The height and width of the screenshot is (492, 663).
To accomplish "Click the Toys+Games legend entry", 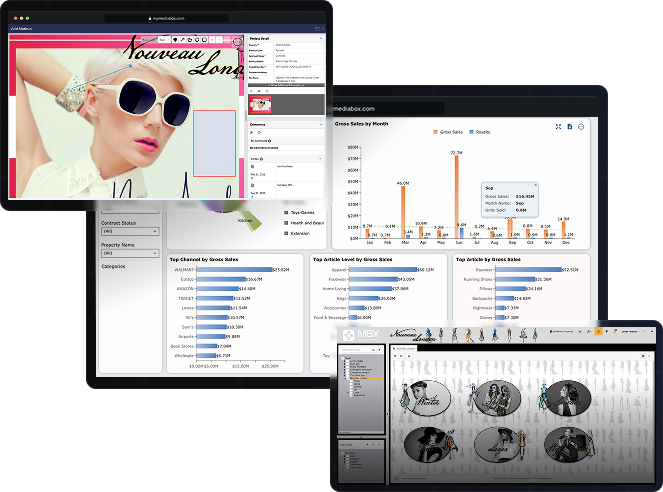I will tap(299, 213).
